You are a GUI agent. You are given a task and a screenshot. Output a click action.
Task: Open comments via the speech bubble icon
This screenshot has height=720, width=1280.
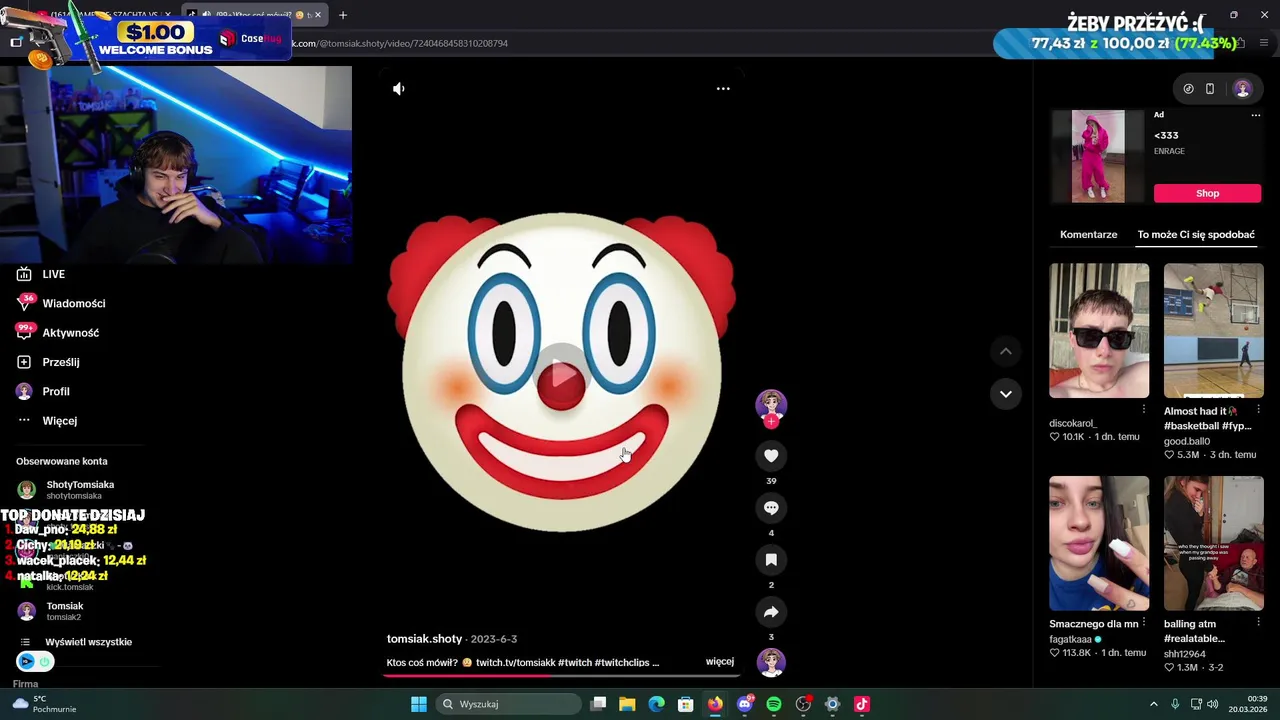[x=771, y=508]
